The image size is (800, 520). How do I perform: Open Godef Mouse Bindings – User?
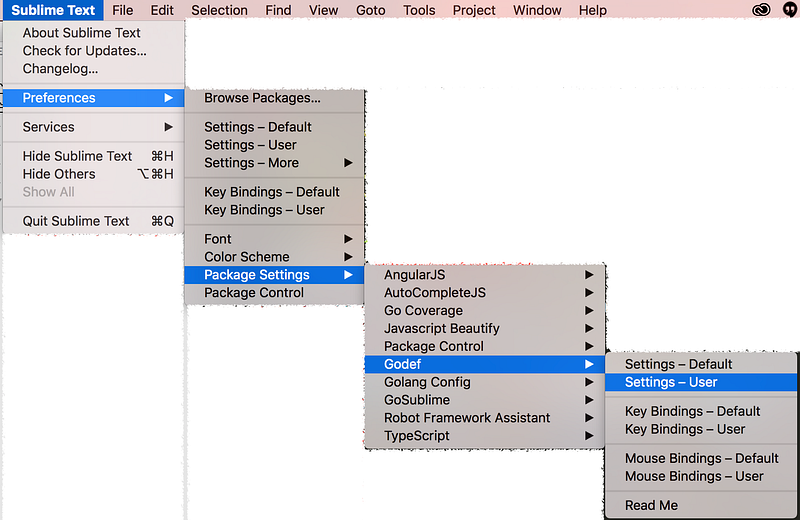coord(701,476)
